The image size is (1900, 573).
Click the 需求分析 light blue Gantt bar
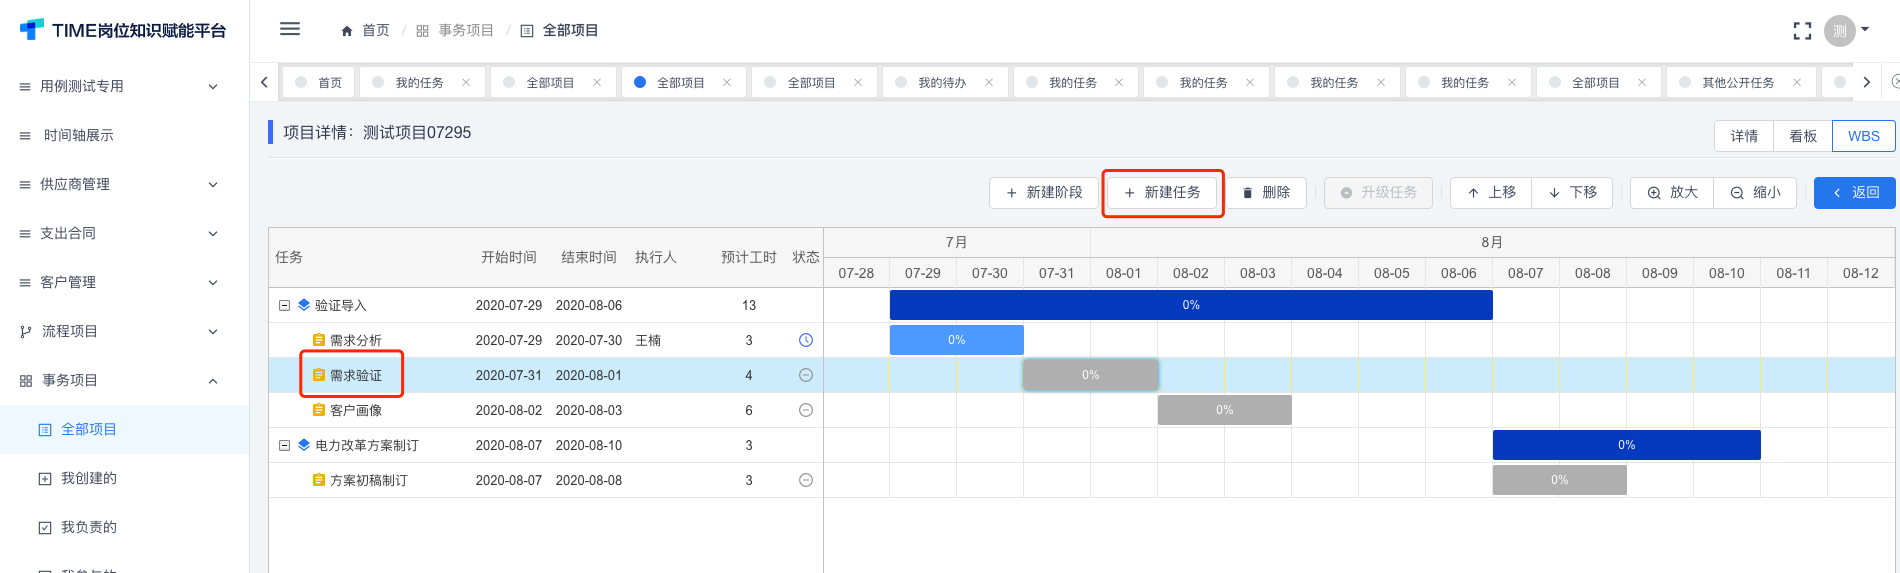coord(957,340)
